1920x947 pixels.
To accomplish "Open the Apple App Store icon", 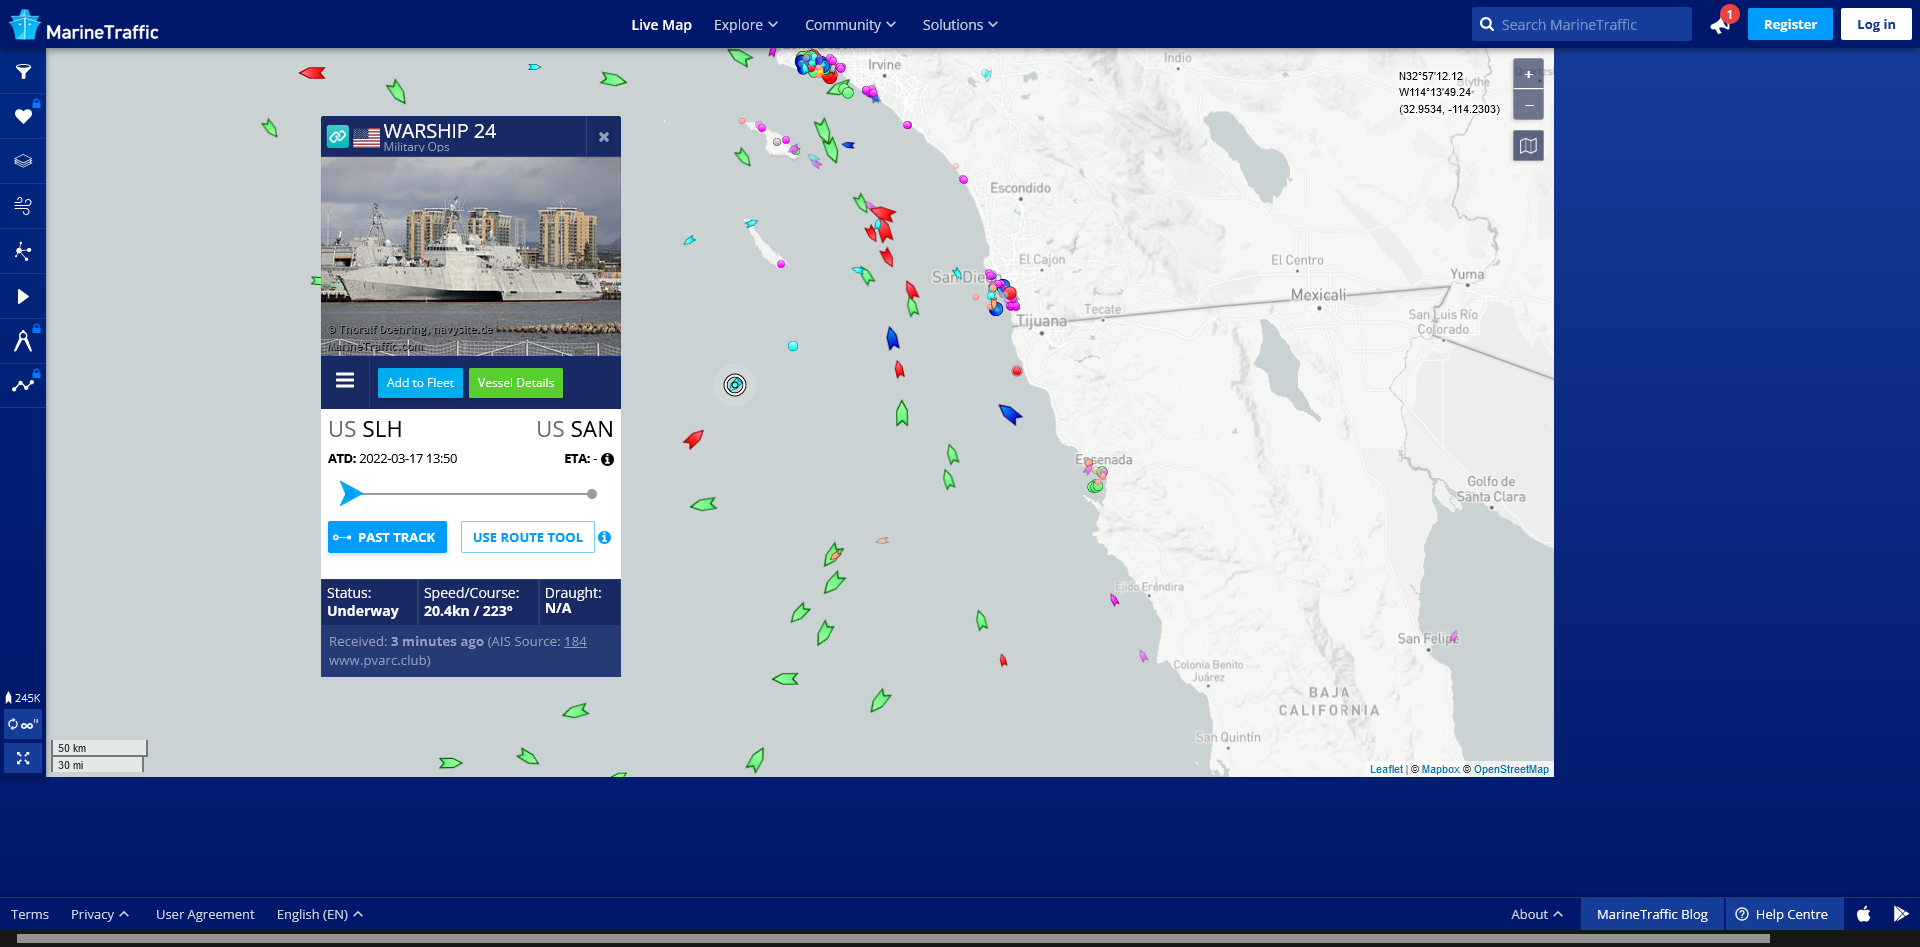I will 1864,914.
